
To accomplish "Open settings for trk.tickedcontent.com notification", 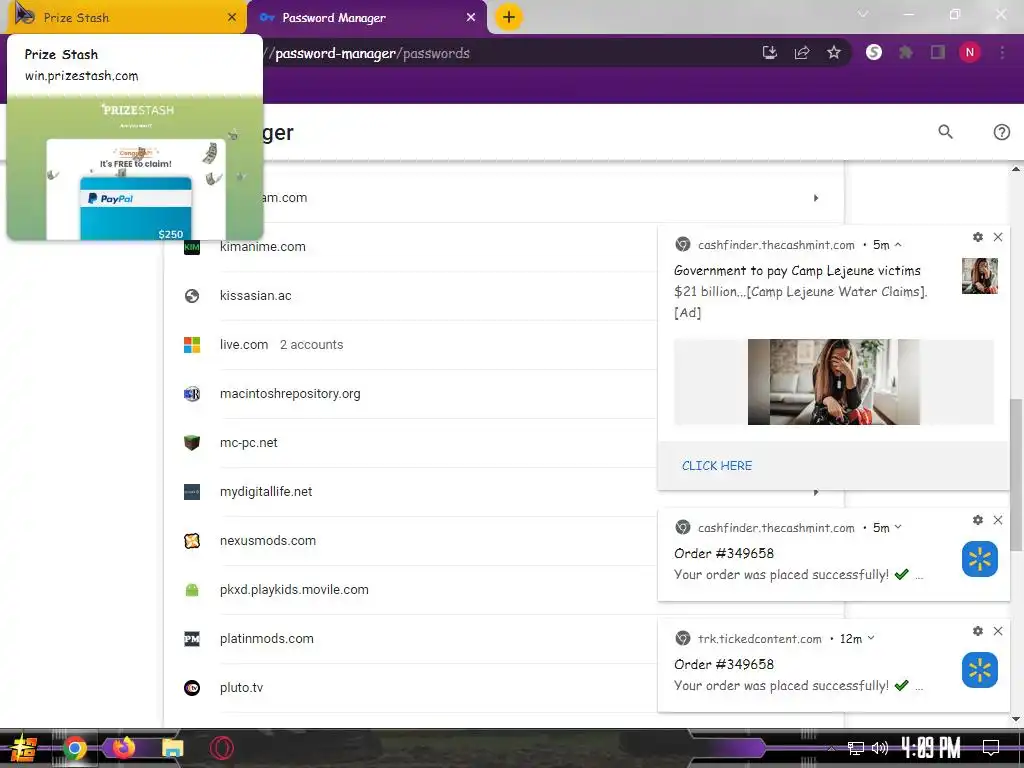I will coord(978,631).
